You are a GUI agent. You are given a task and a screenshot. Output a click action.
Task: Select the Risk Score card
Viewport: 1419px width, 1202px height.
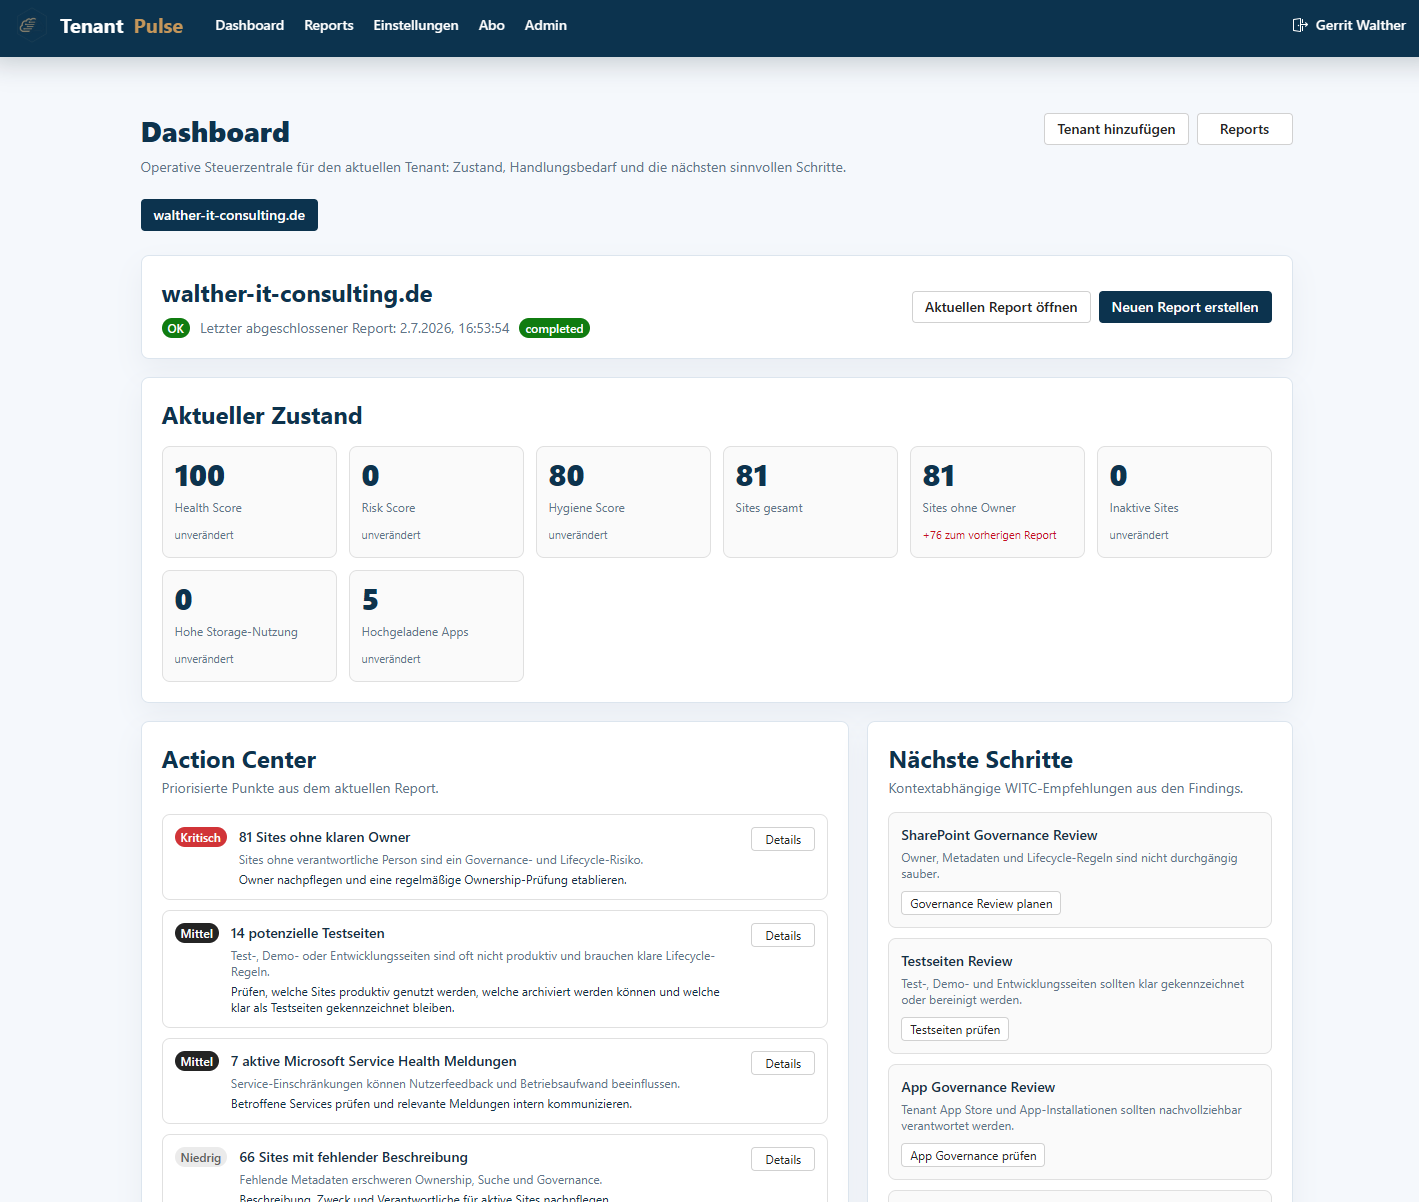(436, 502)
